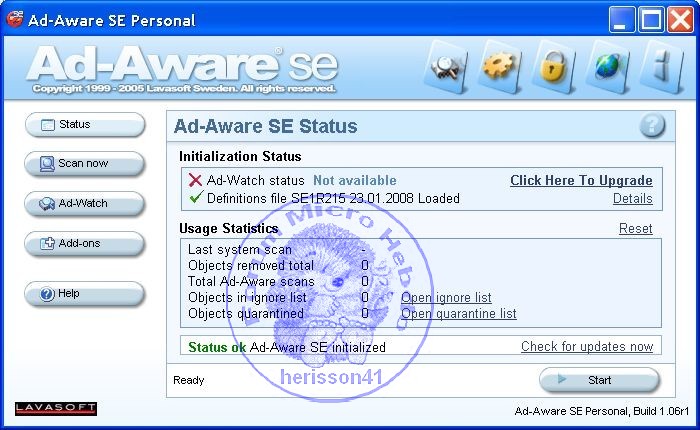Click the Ad-Aware title bar app icon
700x430 pixels.
pos(15,19)
